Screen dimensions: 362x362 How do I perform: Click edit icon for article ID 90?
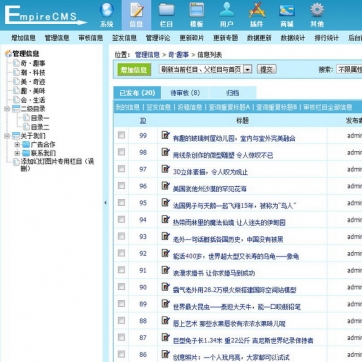pos(166,287)
